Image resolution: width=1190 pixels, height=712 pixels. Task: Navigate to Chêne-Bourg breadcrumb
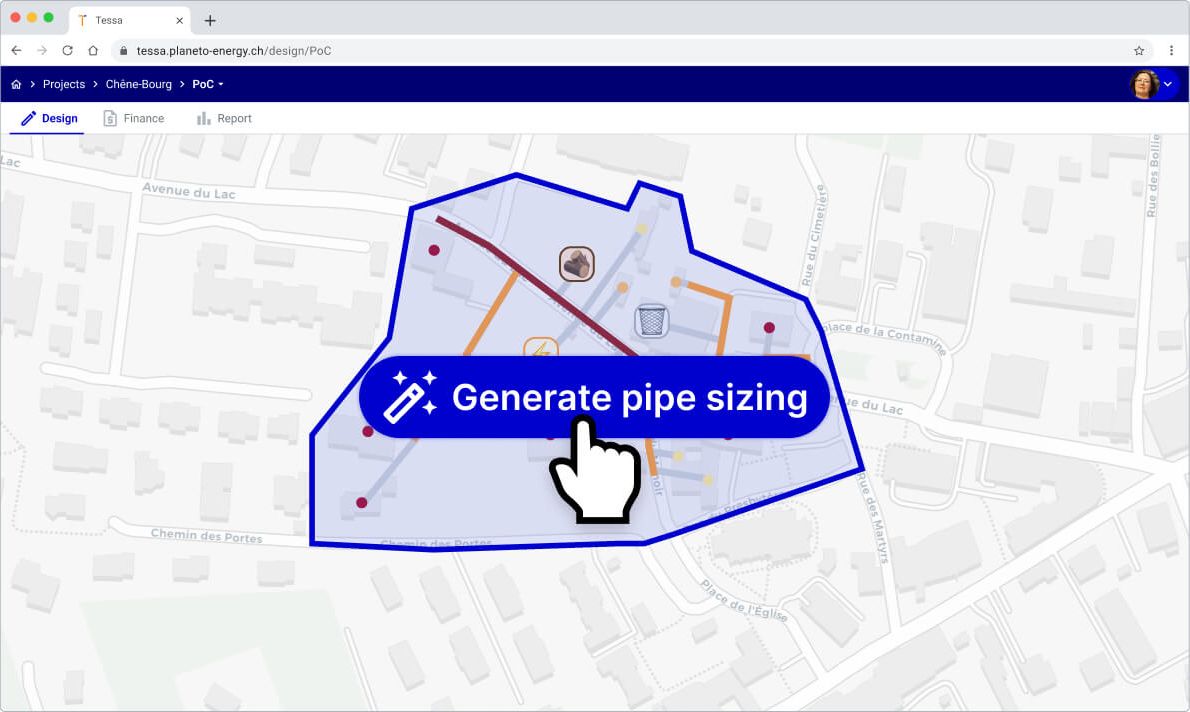click(x=139, y=84)
